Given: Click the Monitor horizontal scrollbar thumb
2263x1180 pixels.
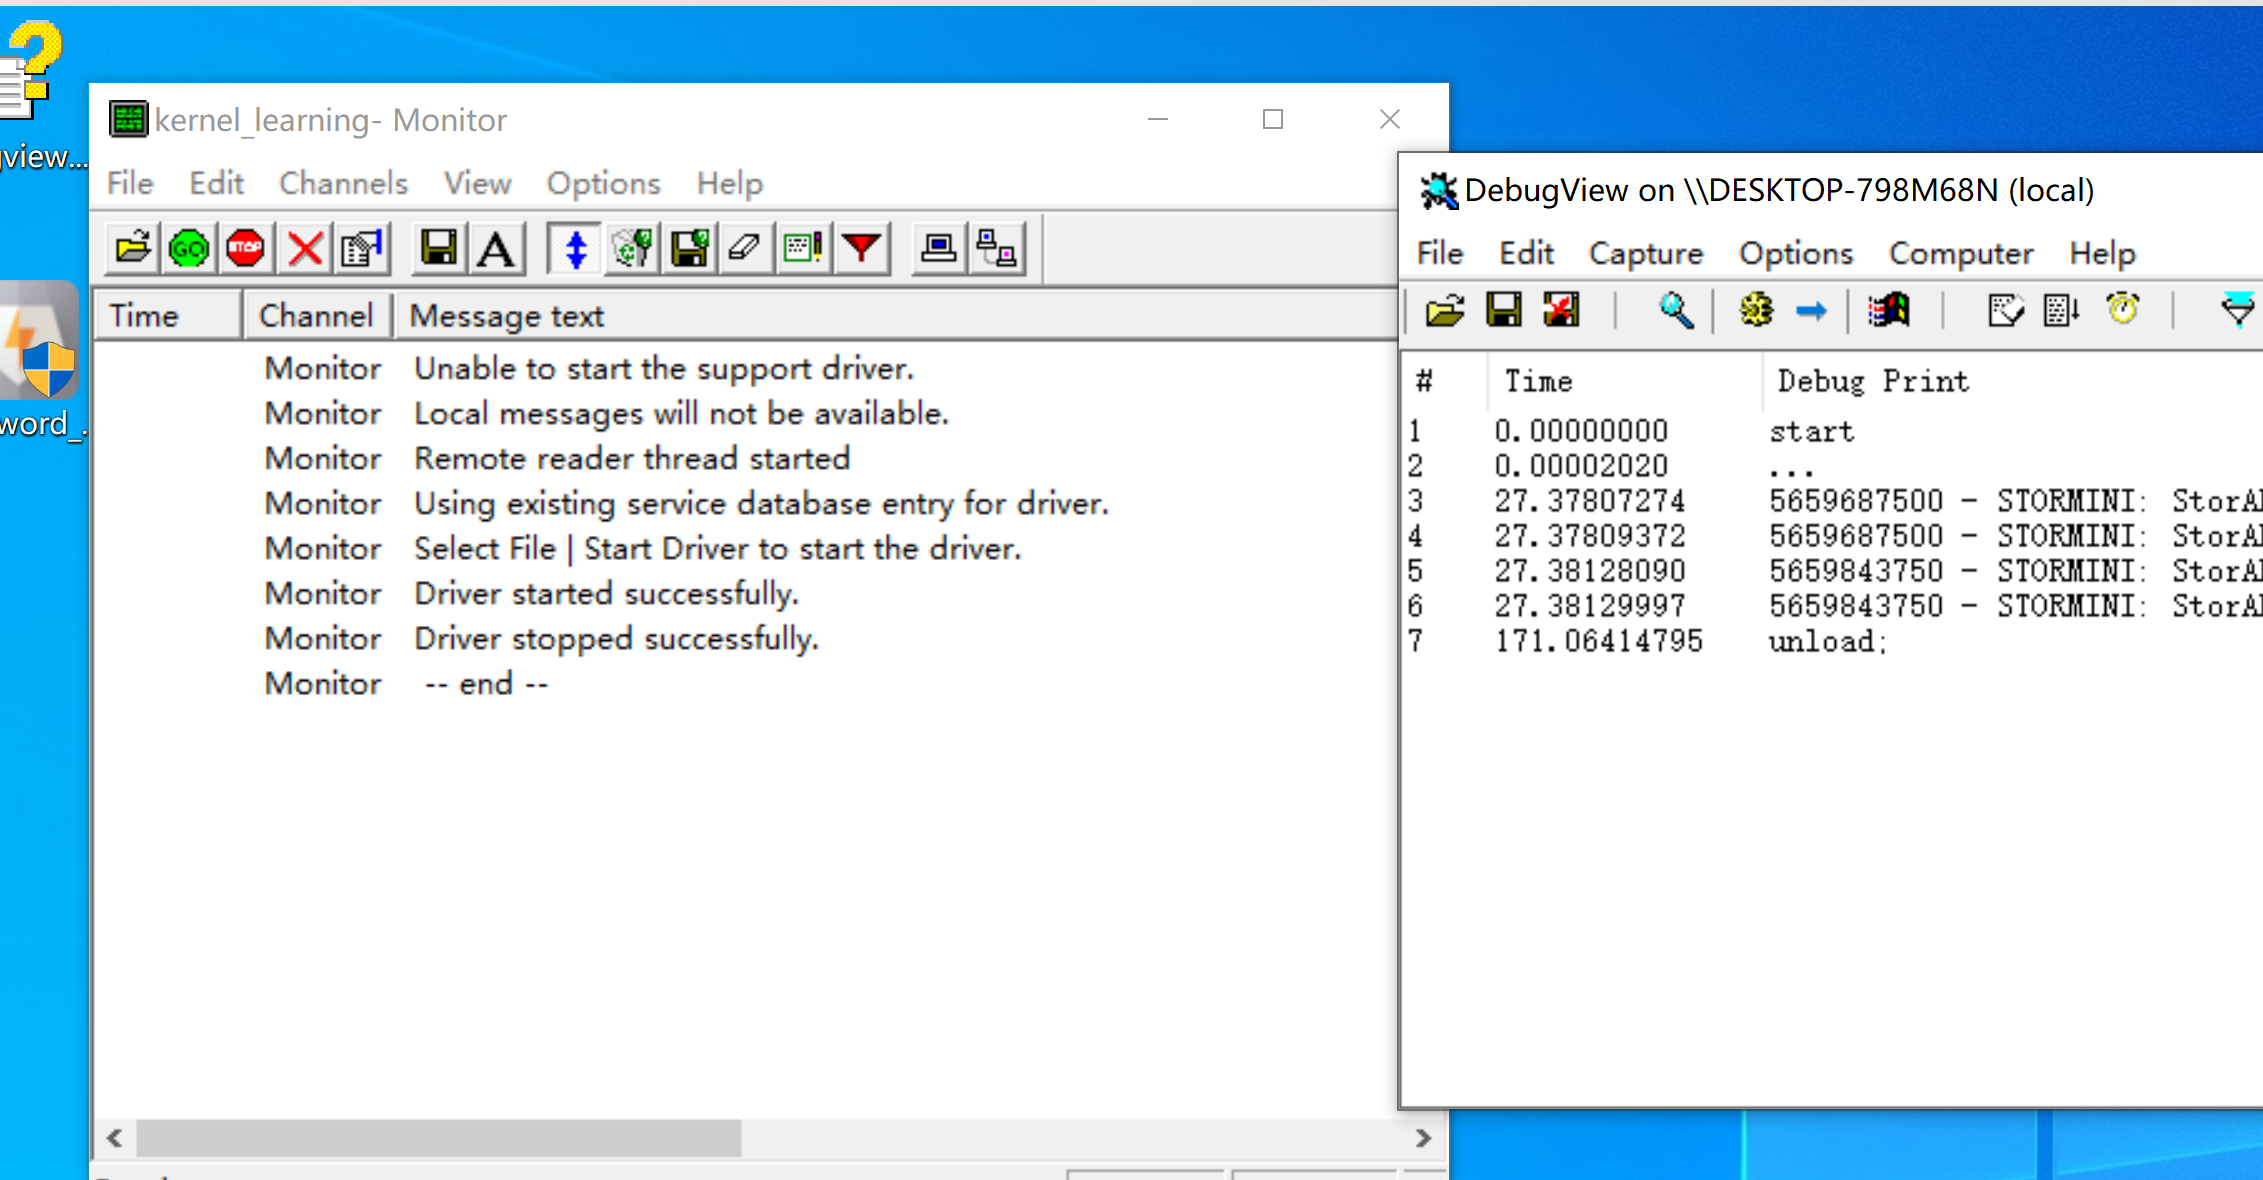Looking at the screenshot, I should click(x=438, y=1138).
